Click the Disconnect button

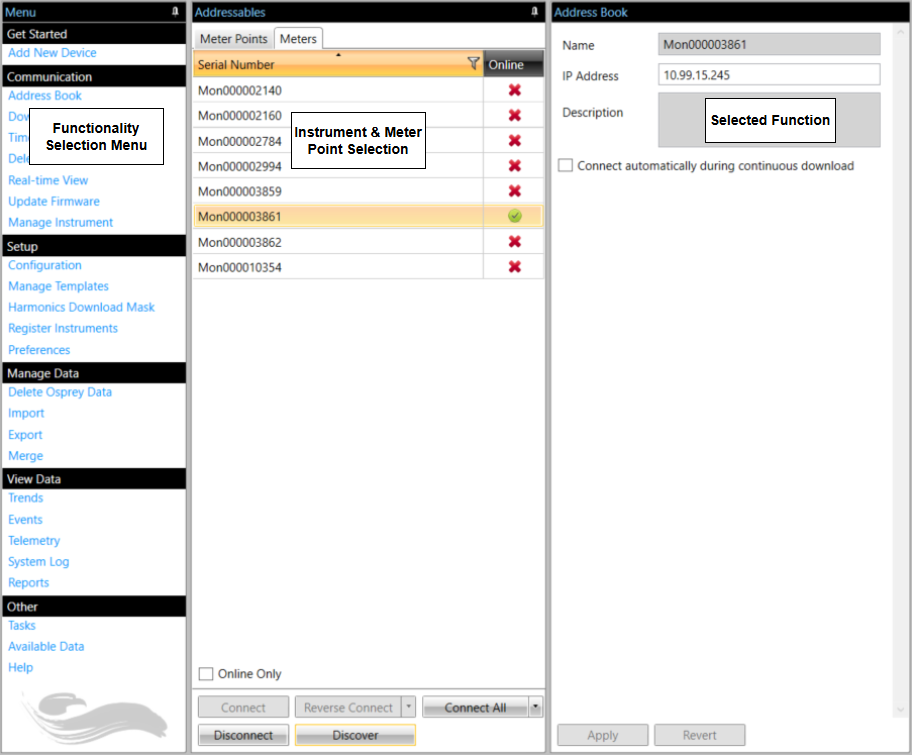click(243, 735)
